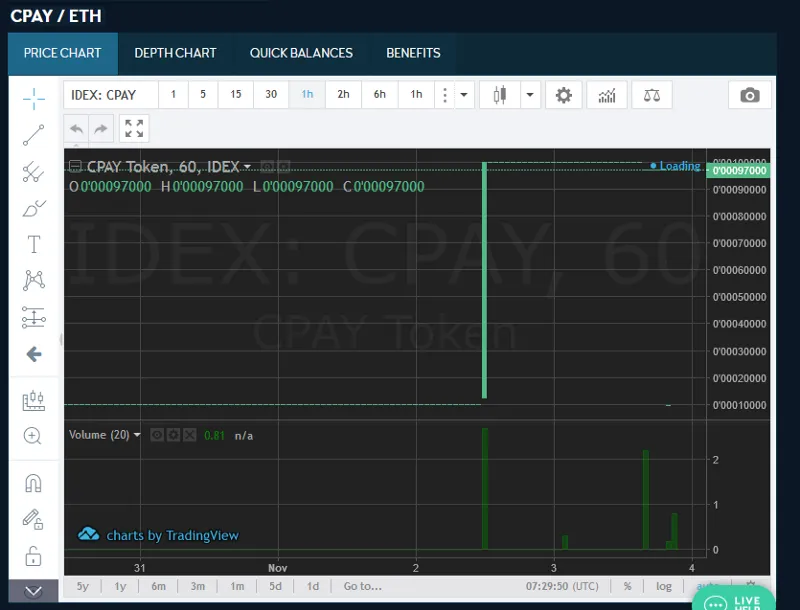The image size is (800, 610).
Task: Select the highlighted 1h interval
Action: click(x=307, y=94)
